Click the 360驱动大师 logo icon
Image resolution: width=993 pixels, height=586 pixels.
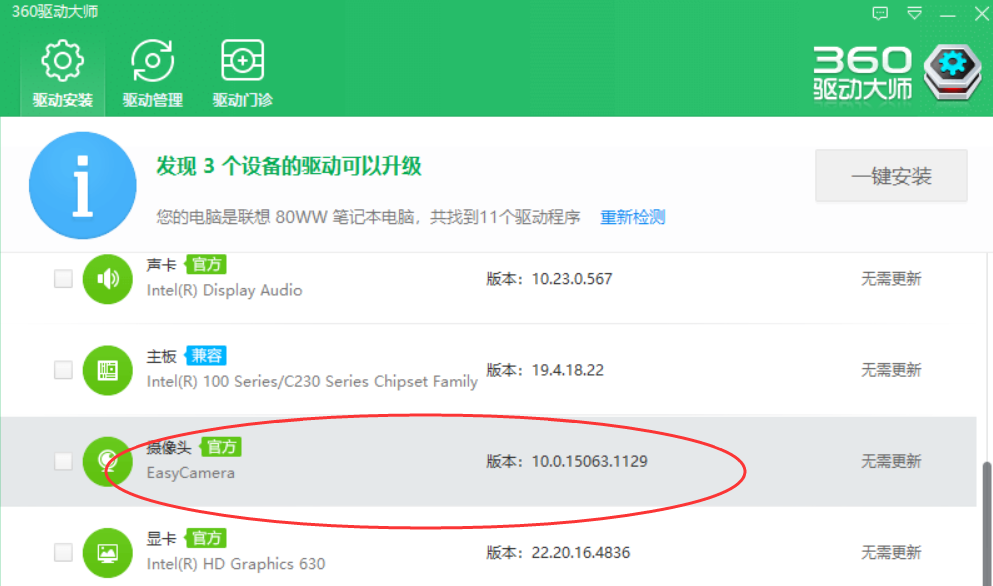point(952,73)
